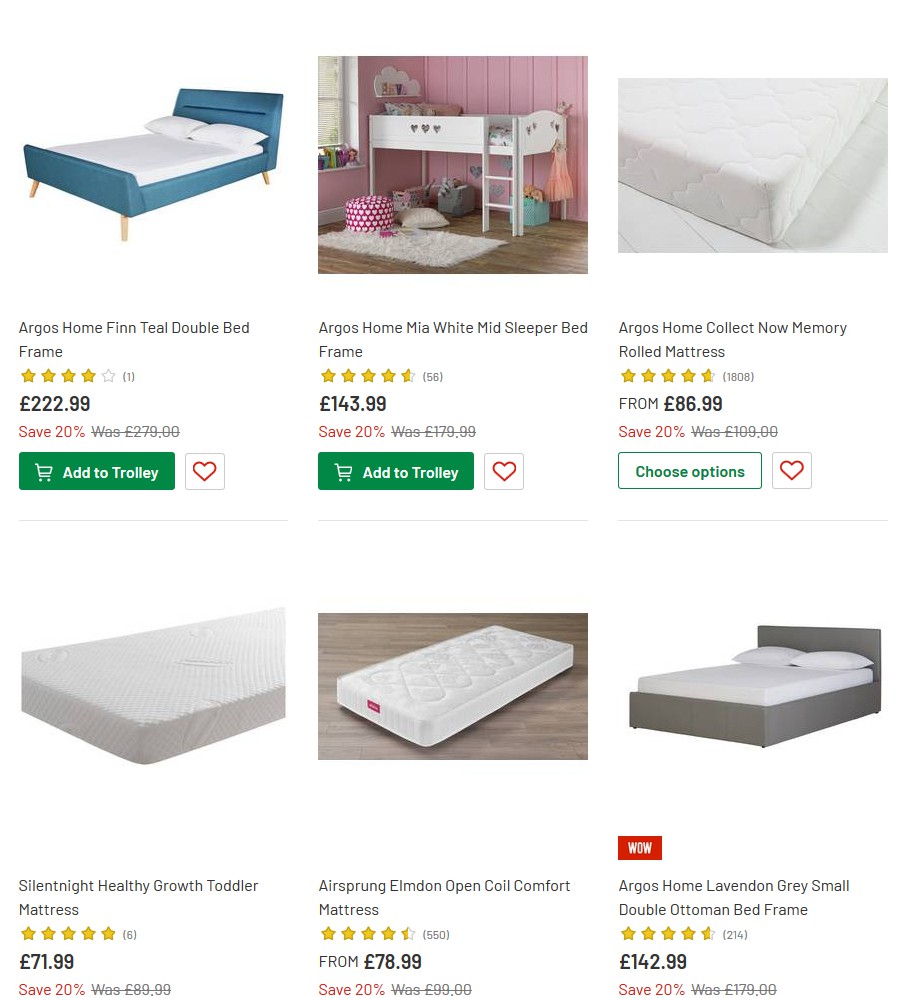Open the Silentnight Toddler Mattress review count (6)
The image size is (905, 998).
131,934
